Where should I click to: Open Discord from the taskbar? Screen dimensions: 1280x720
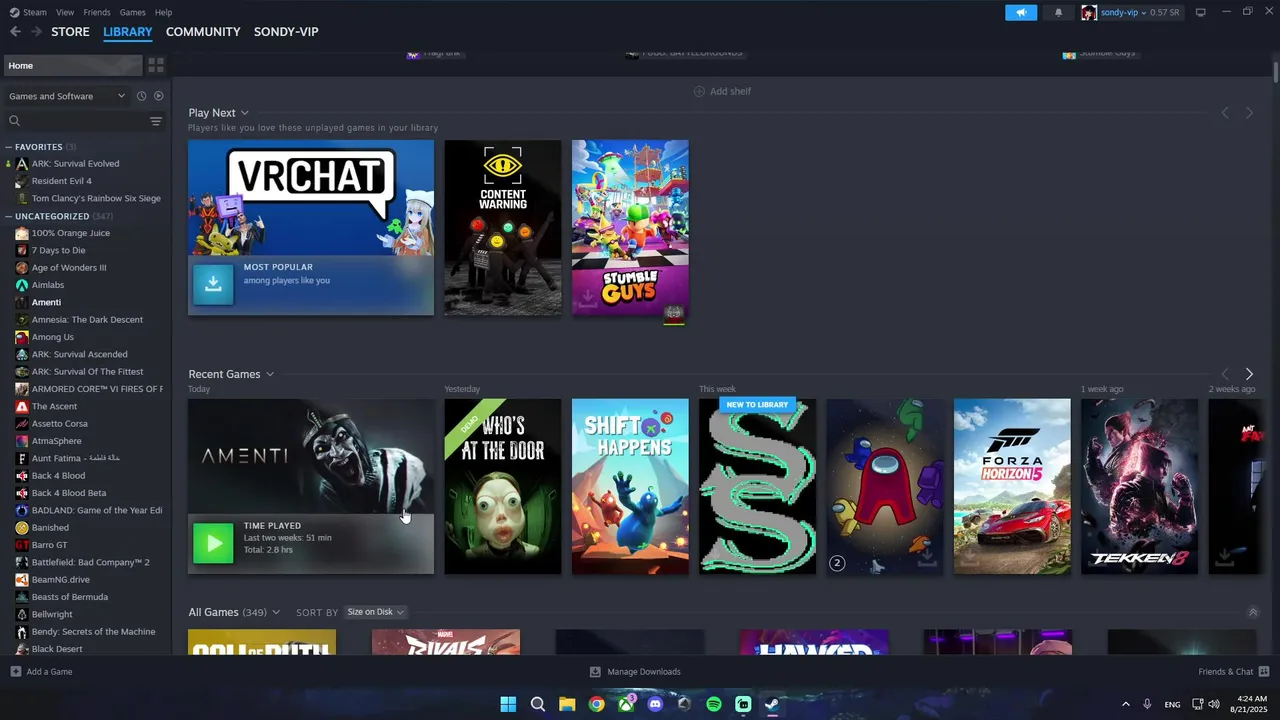pos(655,704)
